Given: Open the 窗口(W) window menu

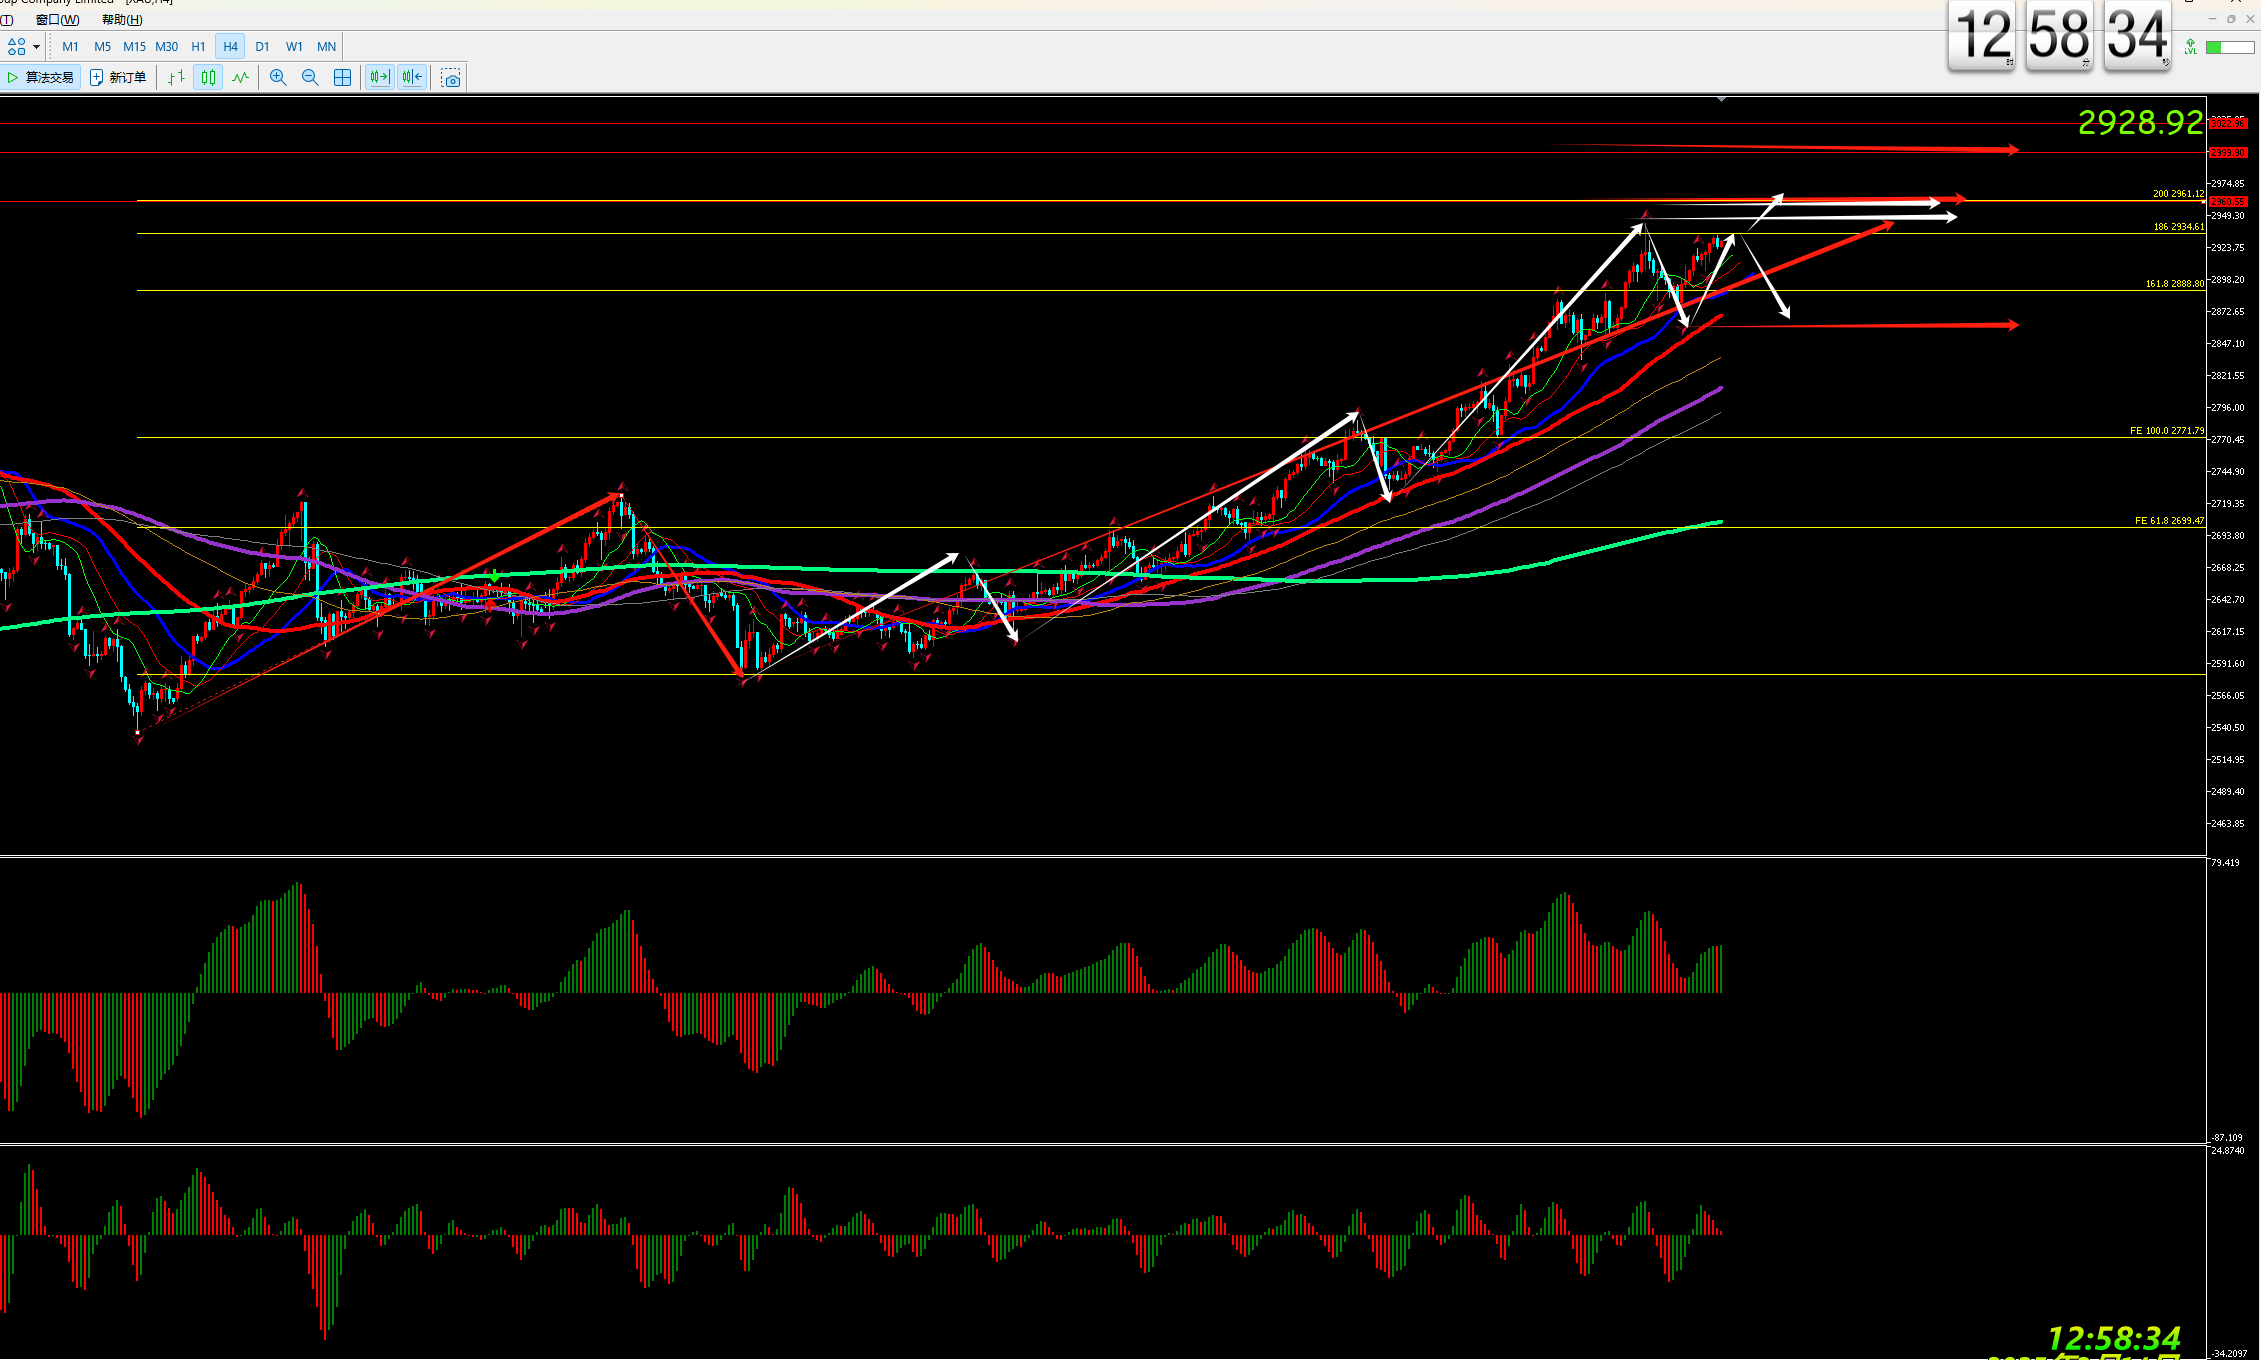Looking at the screenshot, I should [x=57, y=20].
